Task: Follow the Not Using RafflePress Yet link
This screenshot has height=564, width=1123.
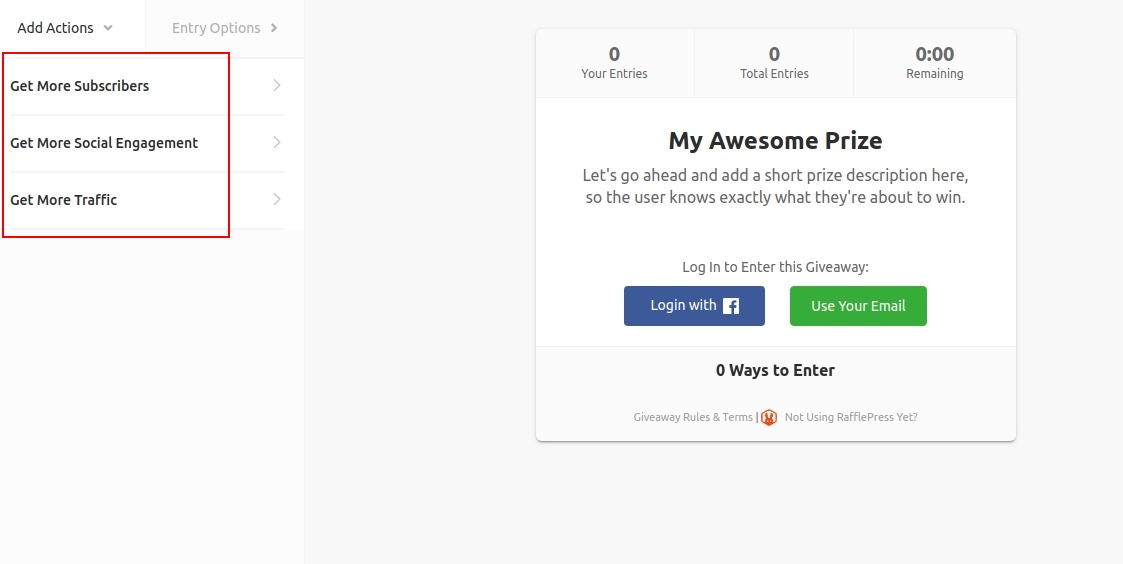Action: (x=851, y=417)
